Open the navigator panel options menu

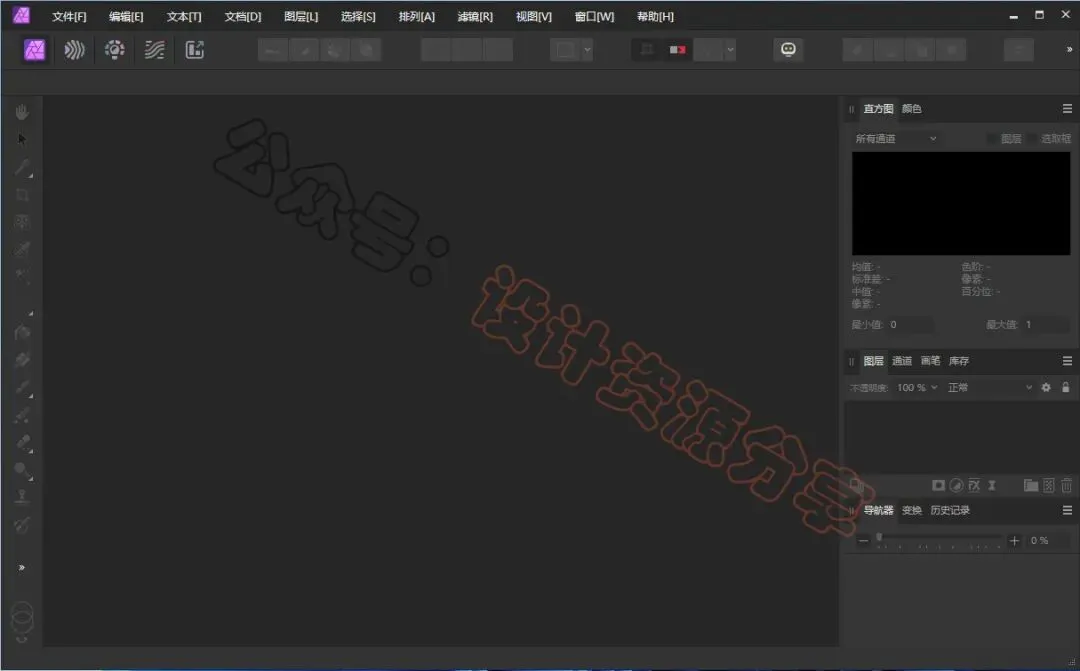point(1067,510)
